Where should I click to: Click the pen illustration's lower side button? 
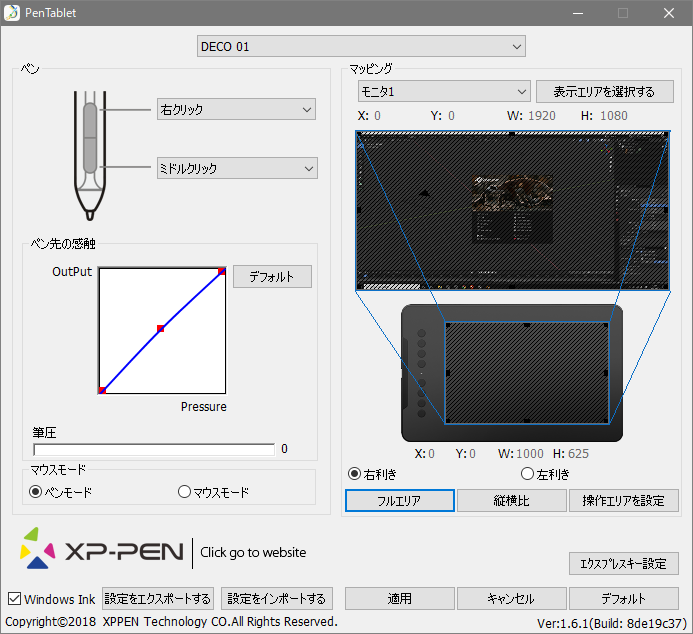point(90,155)
